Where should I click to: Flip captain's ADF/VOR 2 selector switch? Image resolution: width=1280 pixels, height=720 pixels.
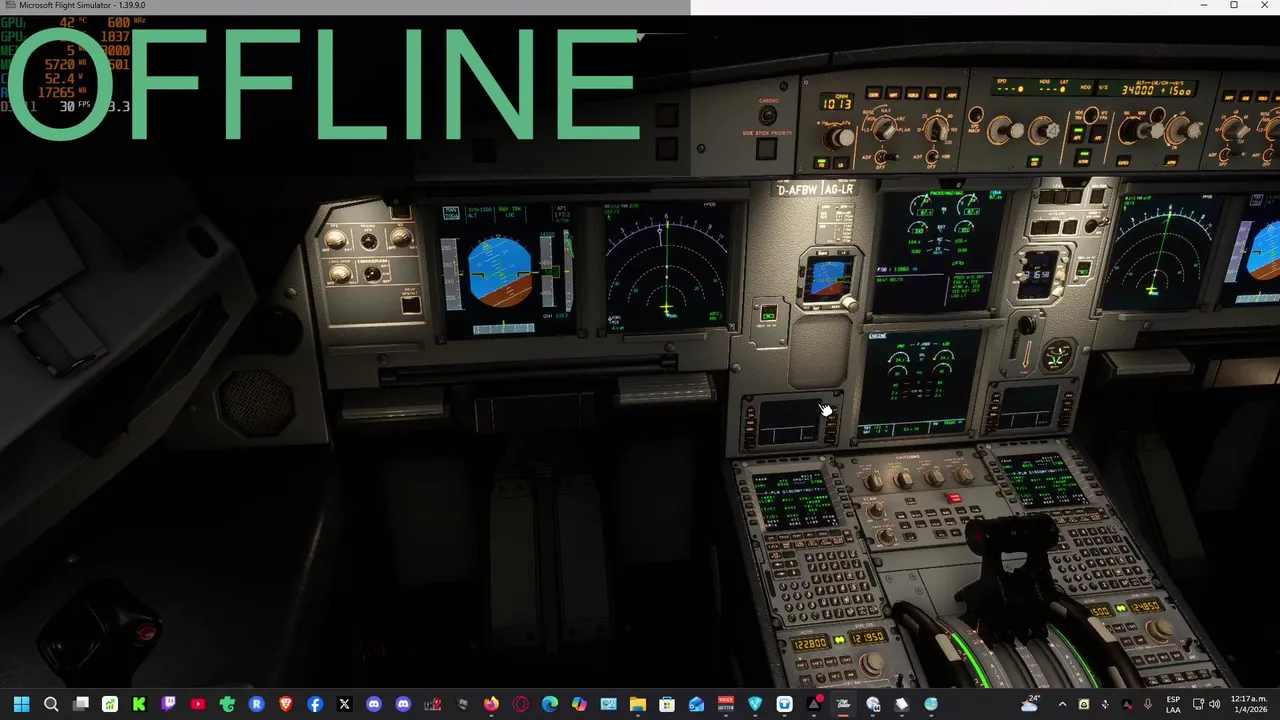coord(932,157)
